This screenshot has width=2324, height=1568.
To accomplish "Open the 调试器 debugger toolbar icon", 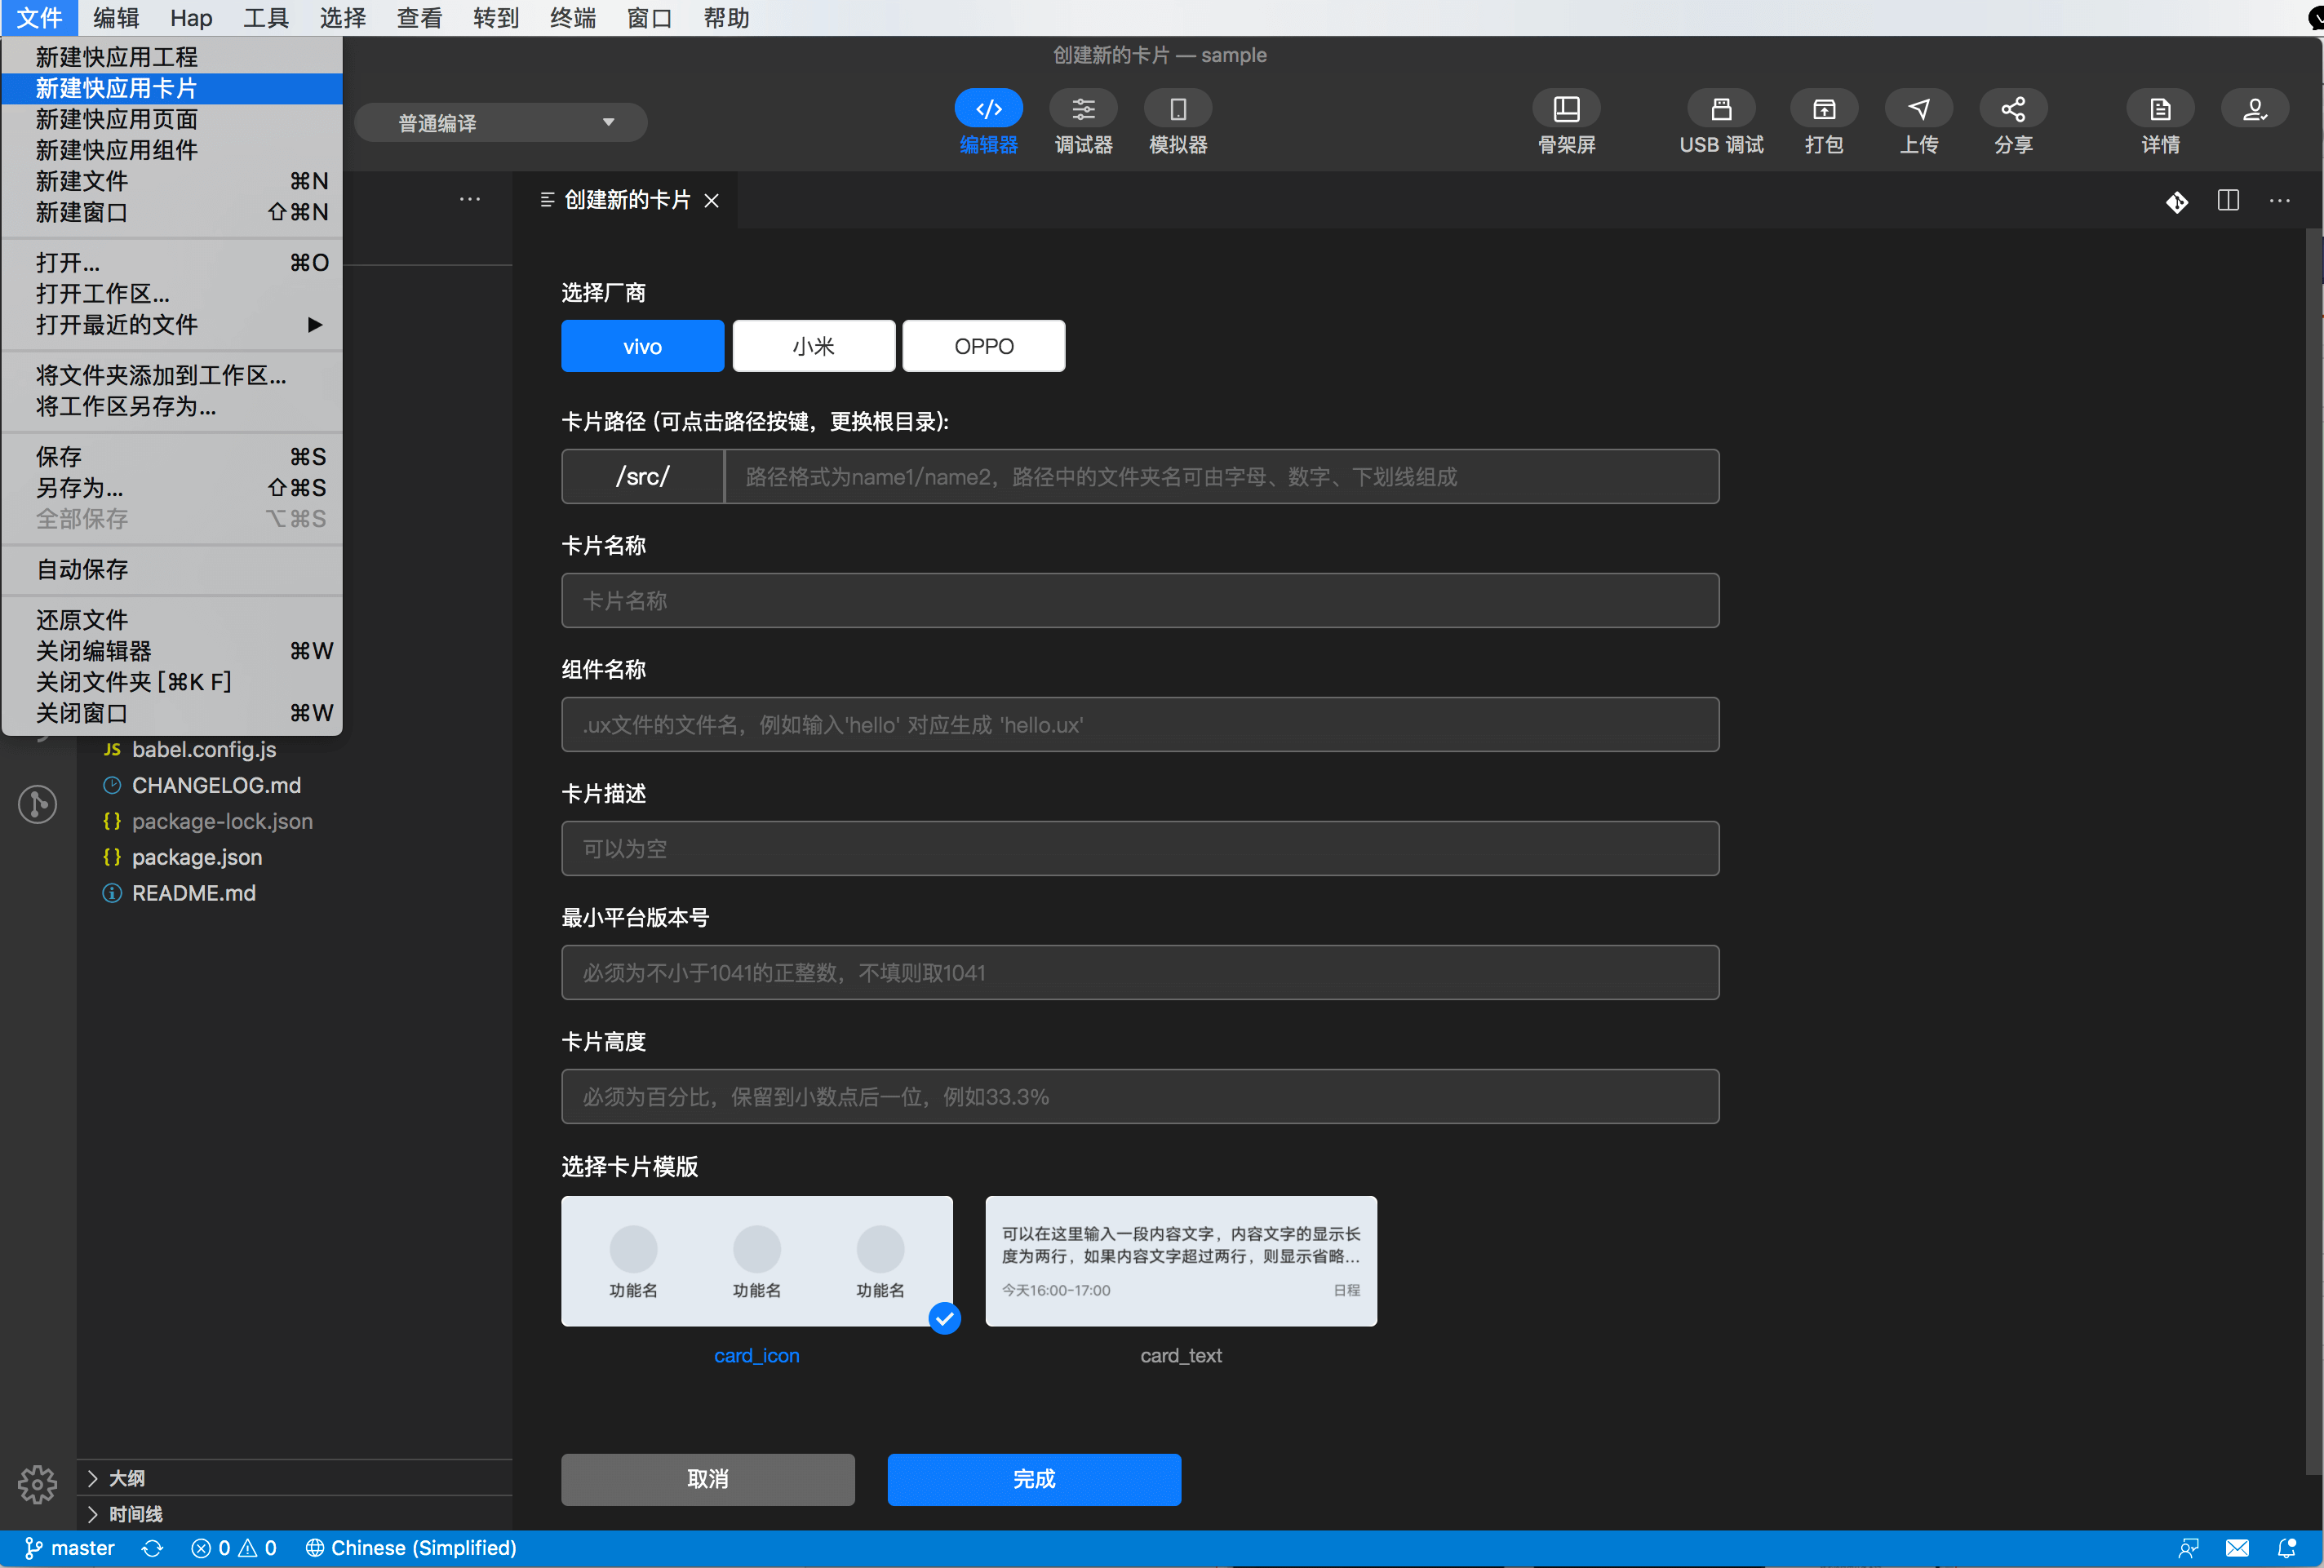I will [x=1083, y=109].
